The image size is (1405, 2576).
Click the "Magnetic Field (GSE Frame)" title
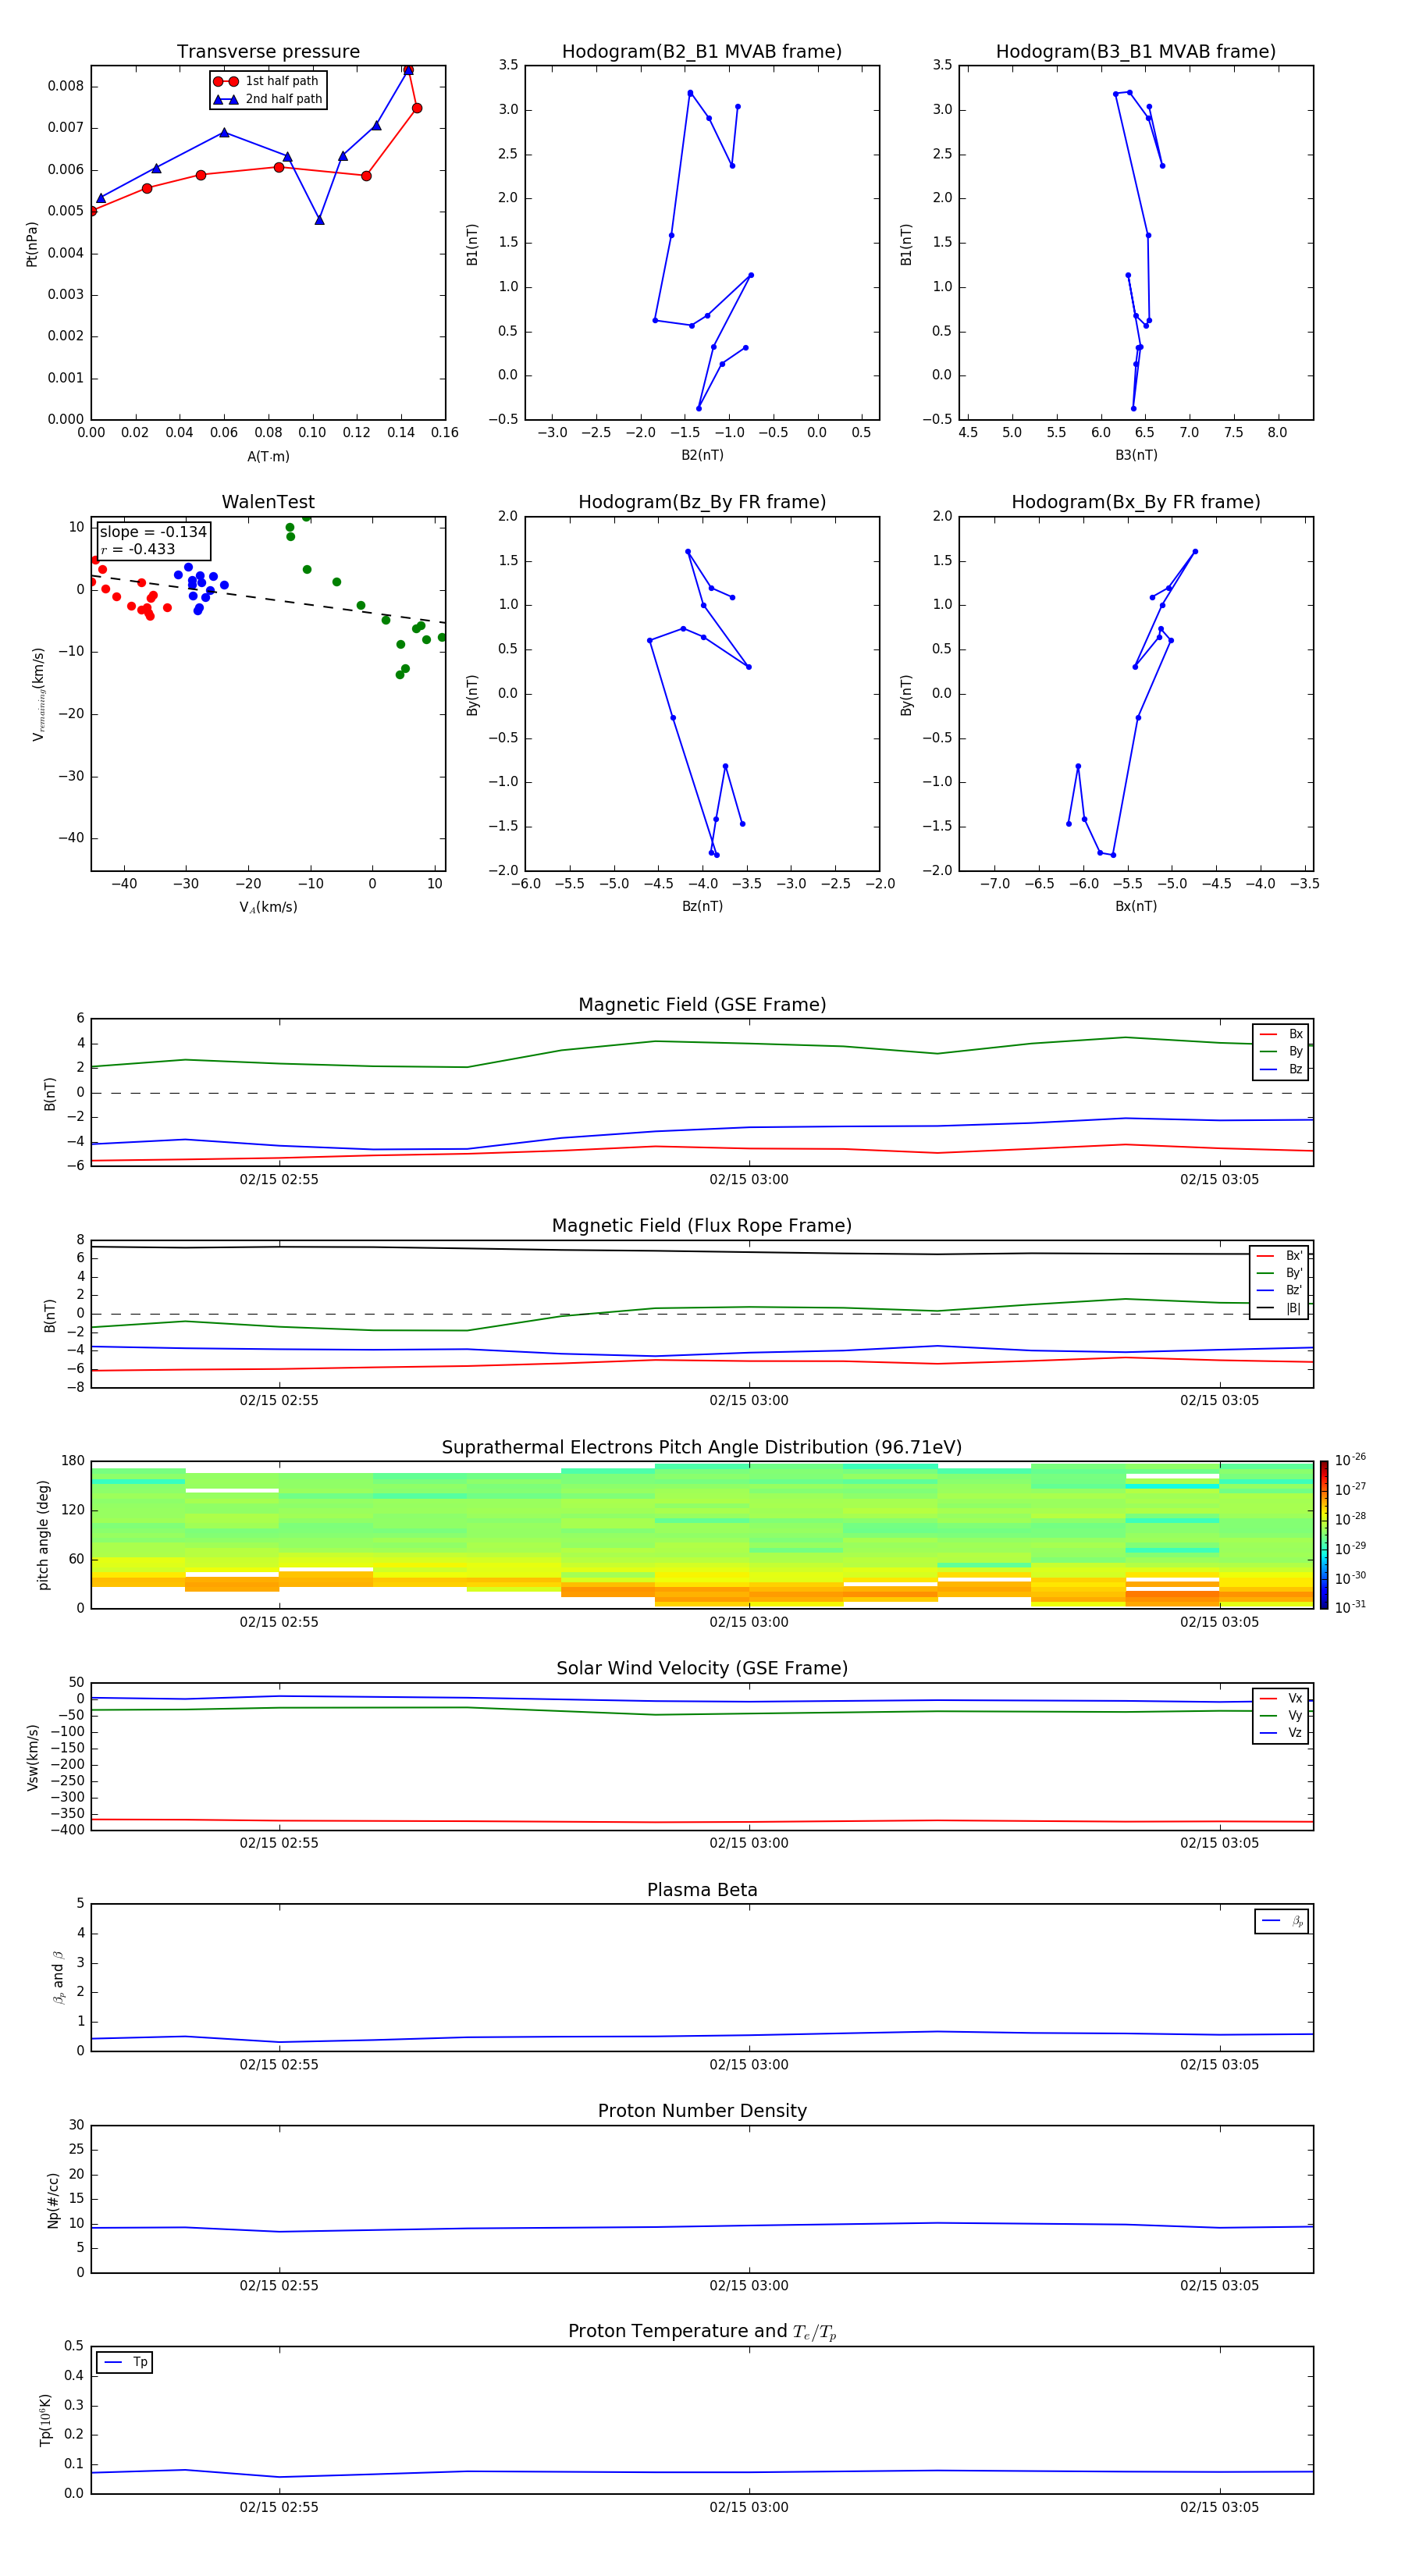coord(702,1005)
